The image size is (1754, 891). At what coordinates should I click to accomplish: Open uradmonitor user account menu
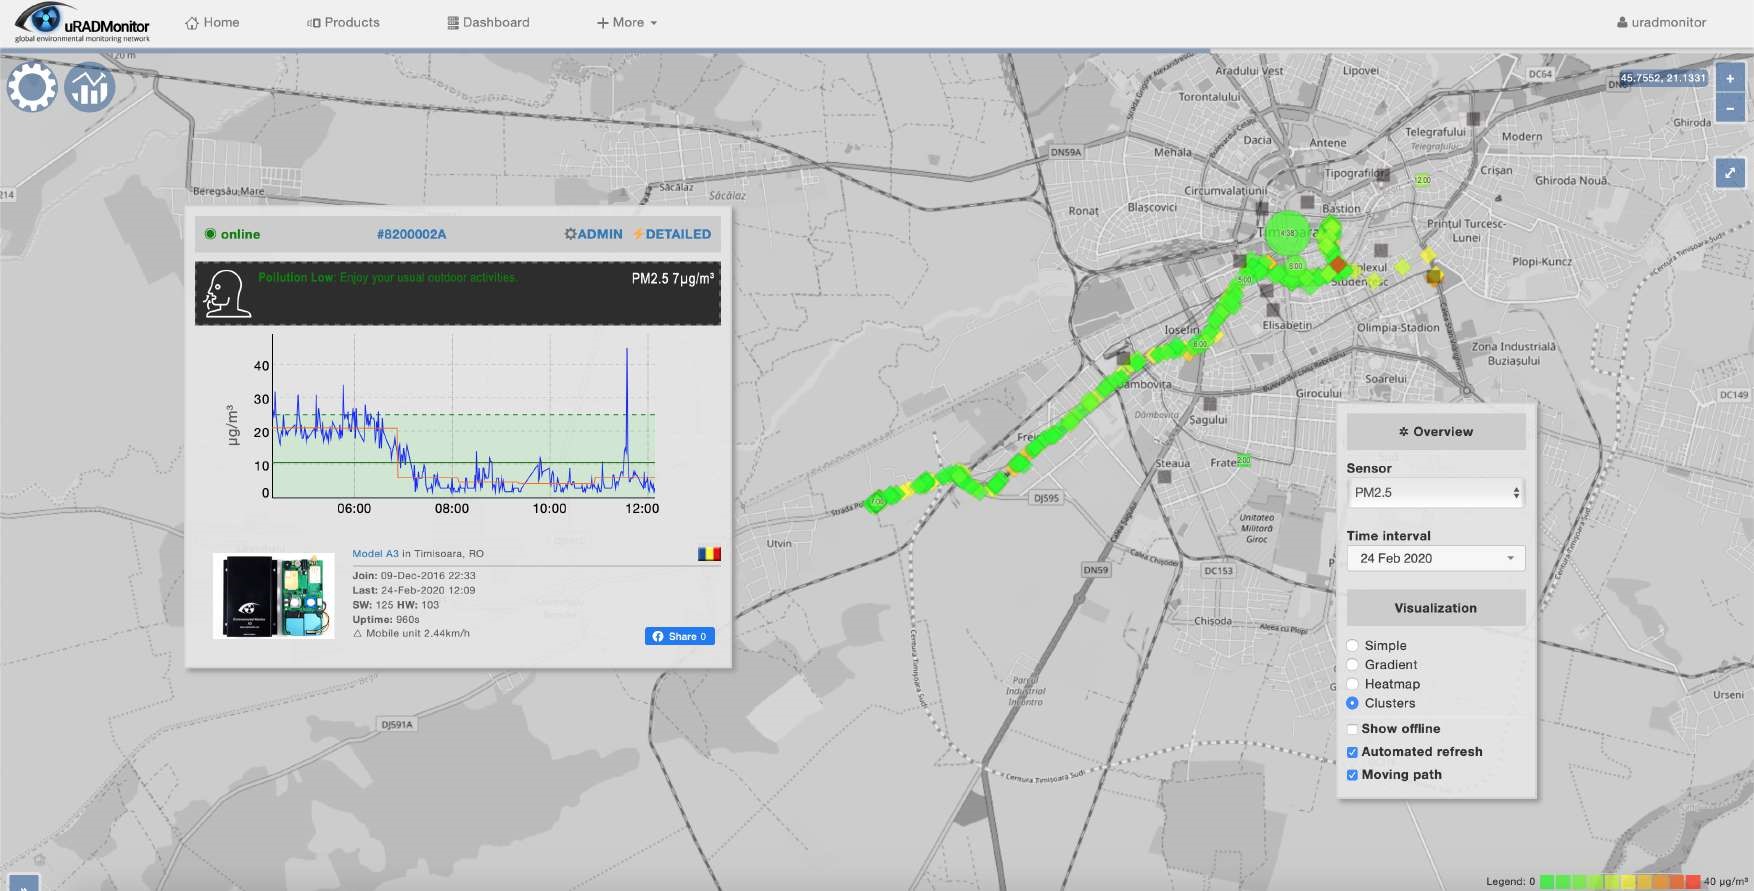point(1661,22)
